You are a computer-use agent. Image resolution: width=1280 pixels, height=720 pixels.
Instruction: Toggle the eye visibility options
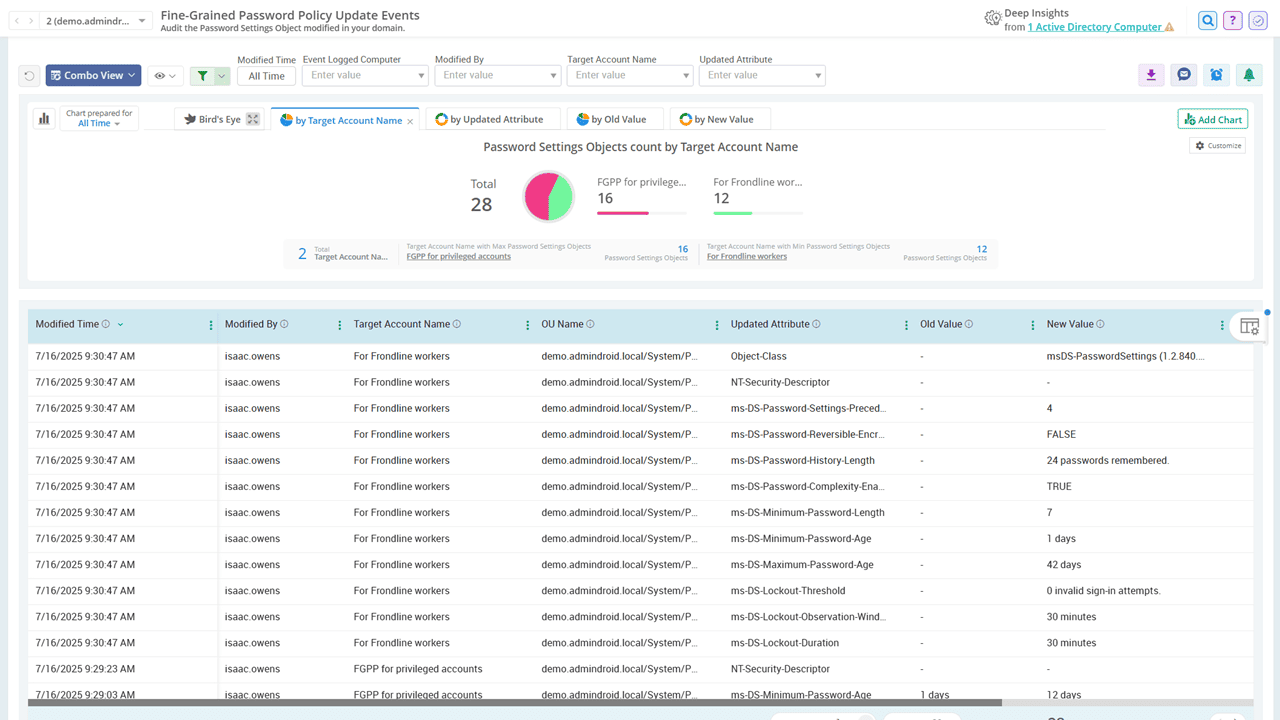(165, 76)
